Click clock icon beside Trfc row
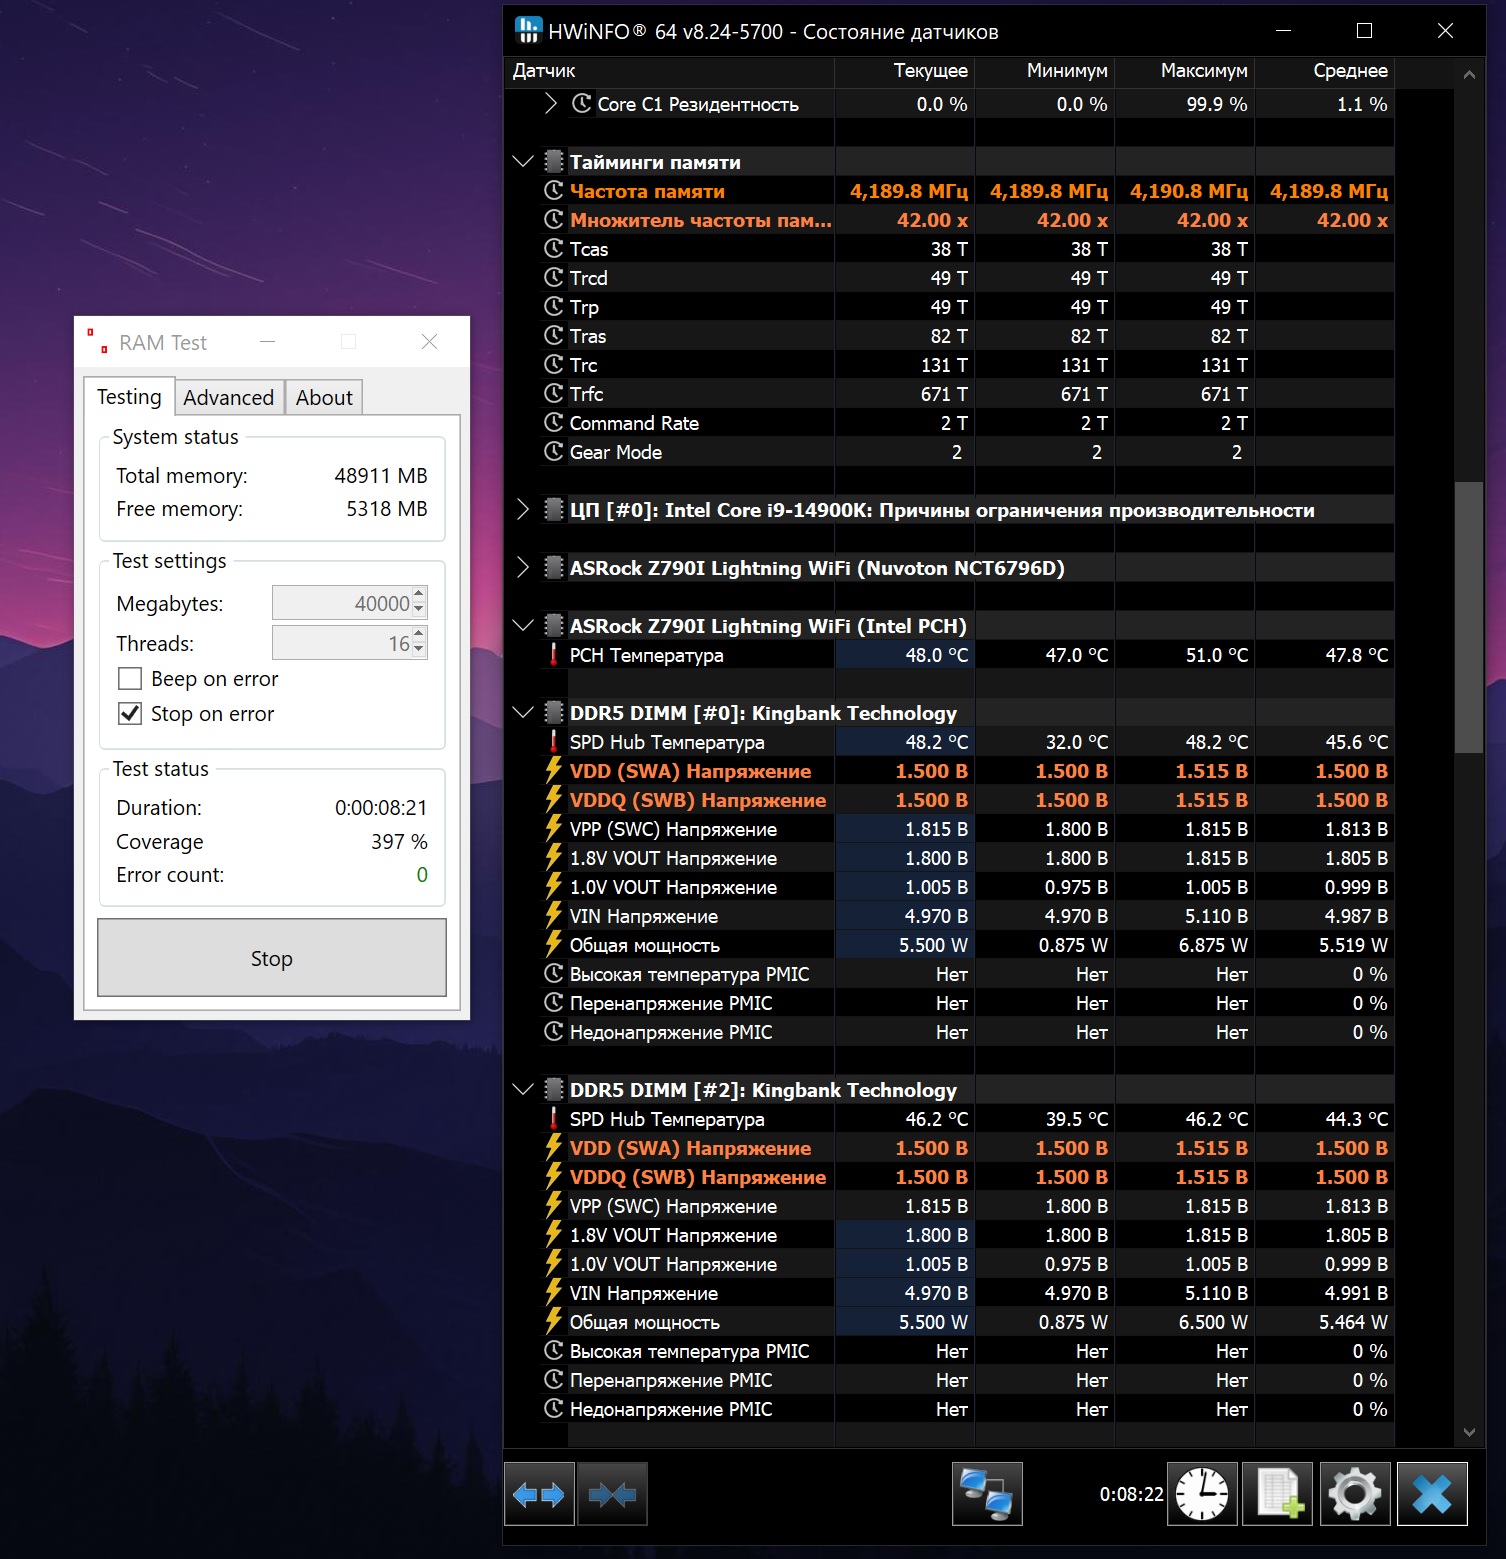This screenshot has height=1559, width=1506. pyautogui.click(x=553, y=393)
